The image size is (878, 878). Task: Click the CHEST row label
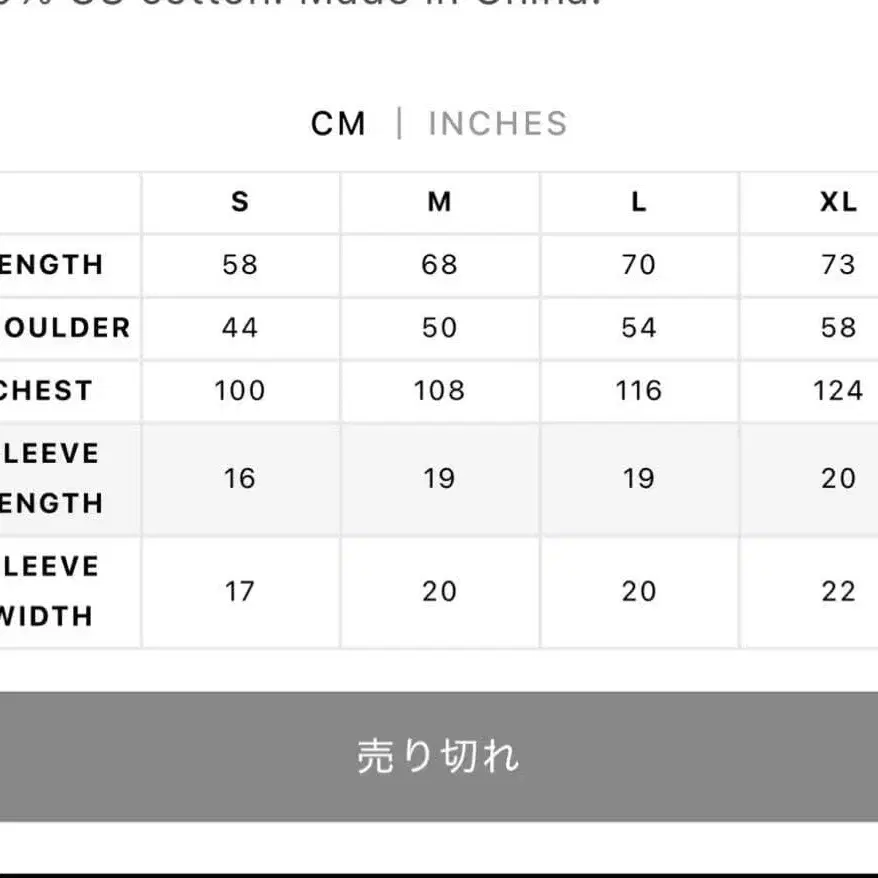click(x=45, y=391)
